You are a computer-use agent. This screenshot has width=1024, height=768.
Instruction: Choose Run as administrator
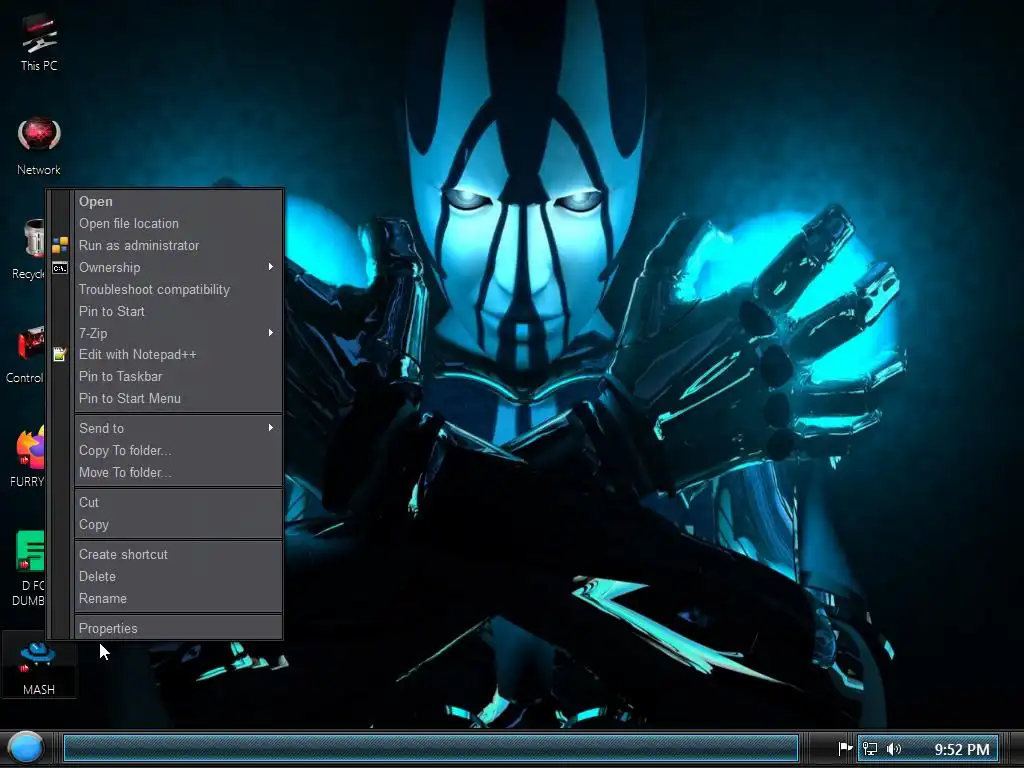click(x=179, y=246)
